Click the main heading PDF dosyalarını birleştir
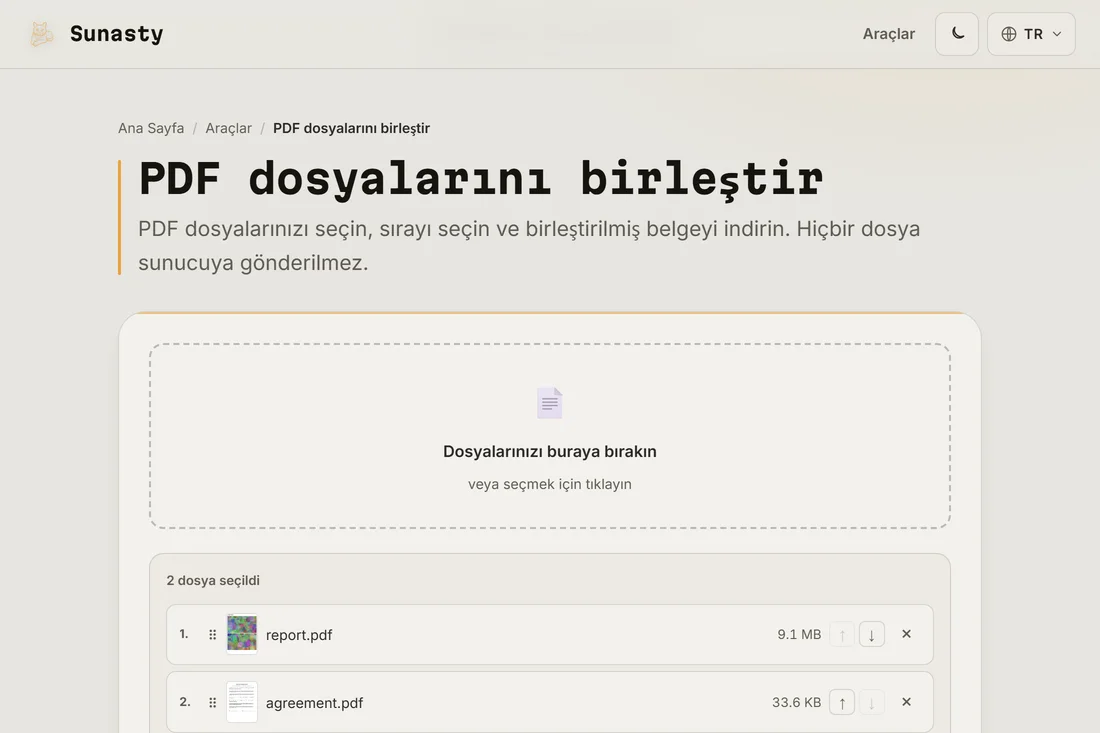Screen dimensions: 1100x733 coord(481,179)
